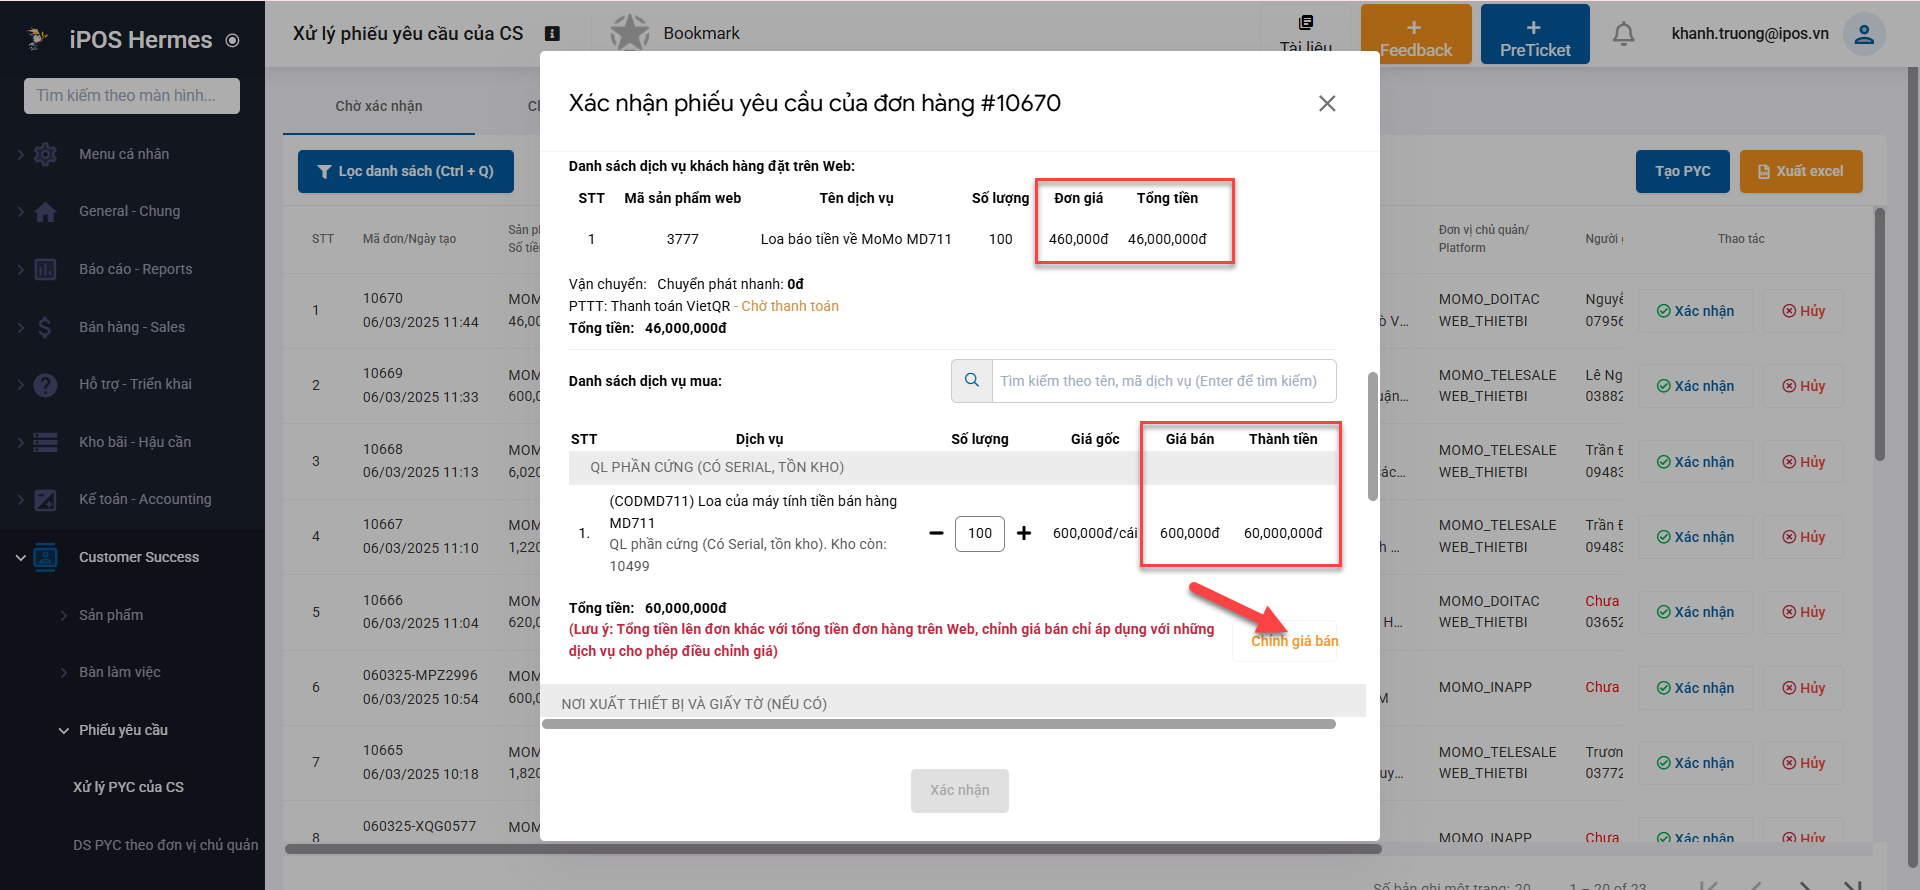
Task: Open the notifications bell
Action: (1624, 34)
